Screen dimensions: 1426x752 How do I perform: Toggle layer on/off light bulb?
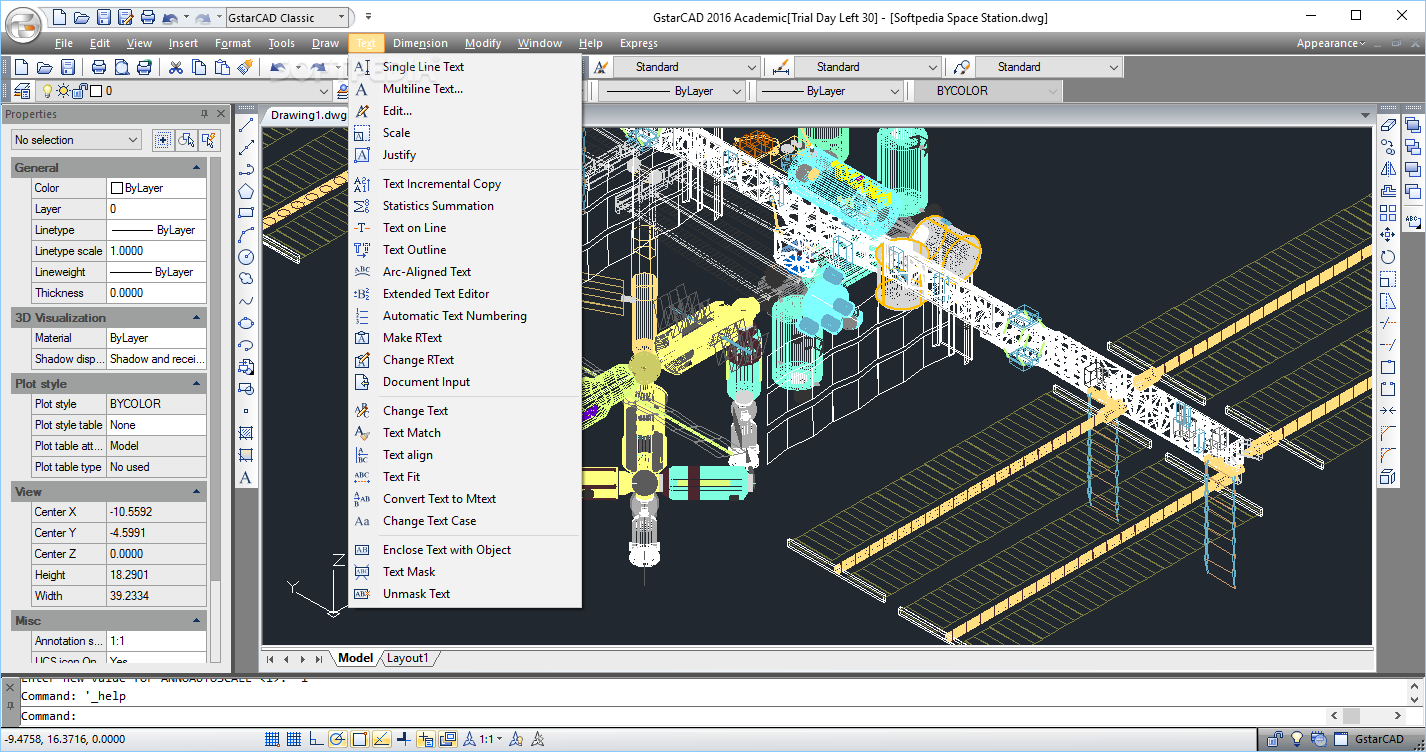pos(46,91)
